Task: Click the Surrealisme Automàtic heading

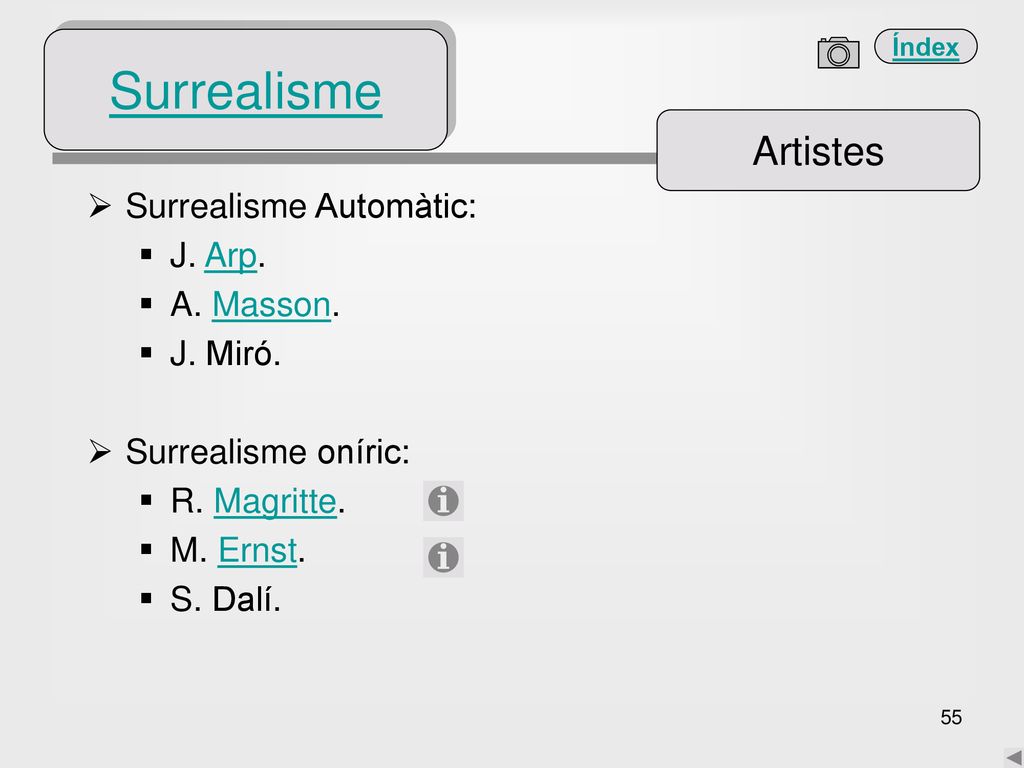Action: [301, 206]
